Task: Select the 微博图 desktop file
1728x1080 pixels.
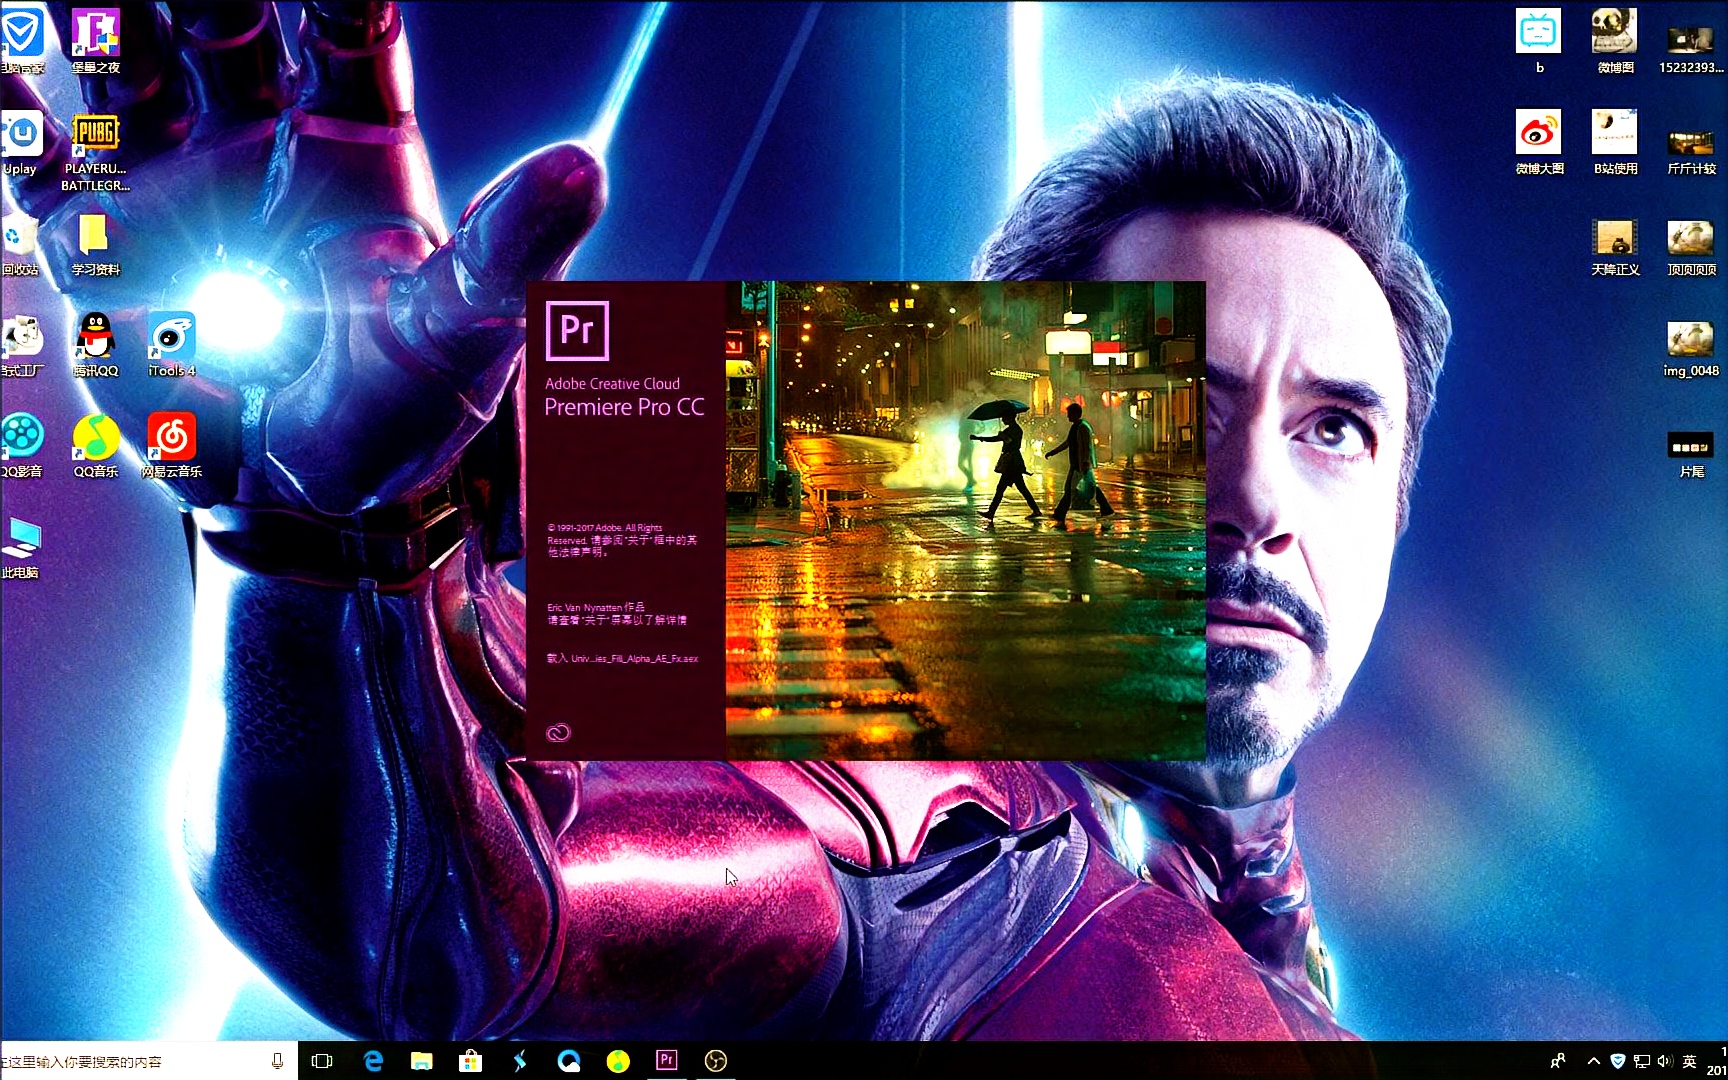Action: pos(1615,41)
